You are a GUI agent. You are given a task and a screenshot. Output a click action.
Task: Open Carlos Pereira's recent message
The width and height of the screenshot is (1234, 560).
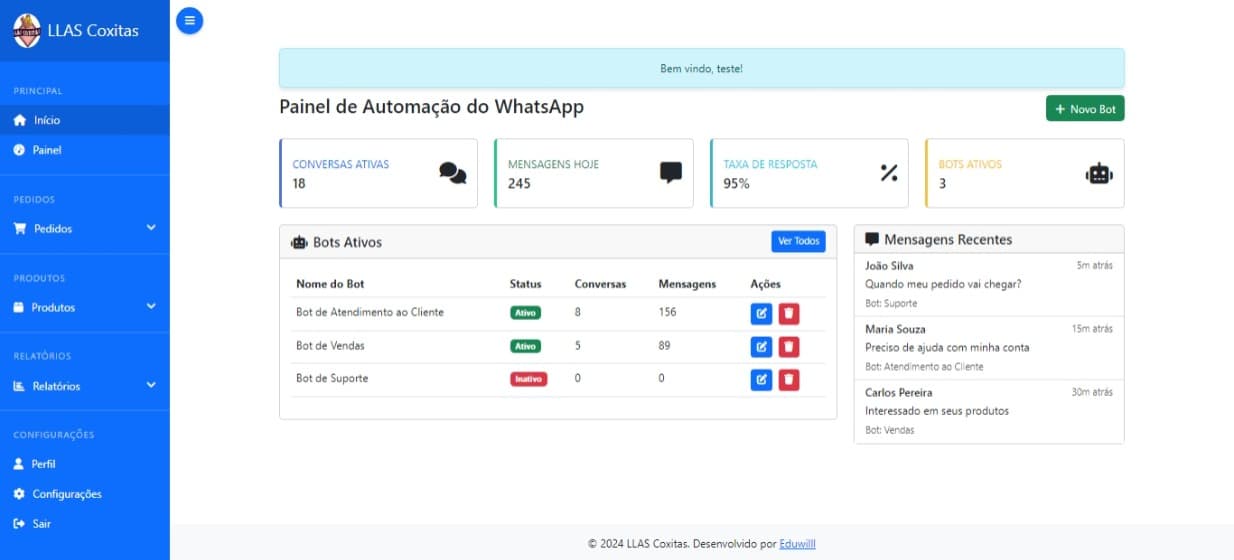click(x=989, y=411)
